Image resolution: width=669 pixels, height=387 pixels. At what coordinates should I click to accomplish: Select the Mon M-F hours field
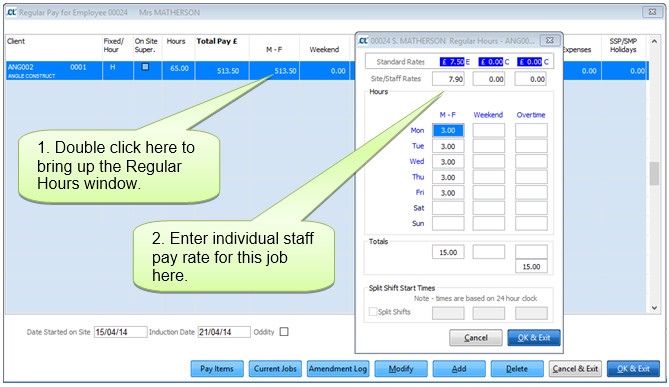pyautogui.click(x=448, y=131)
